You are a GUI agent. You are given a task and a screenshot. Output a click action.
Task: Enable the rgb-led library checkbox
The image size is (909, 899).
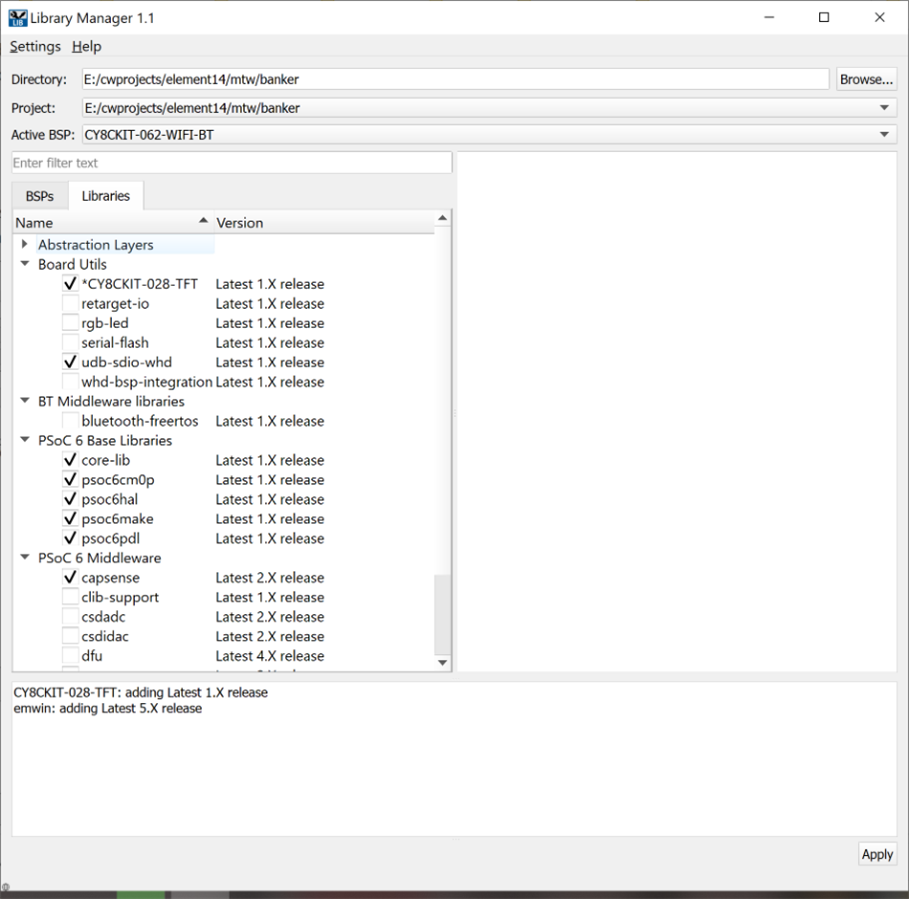point(70,323)
